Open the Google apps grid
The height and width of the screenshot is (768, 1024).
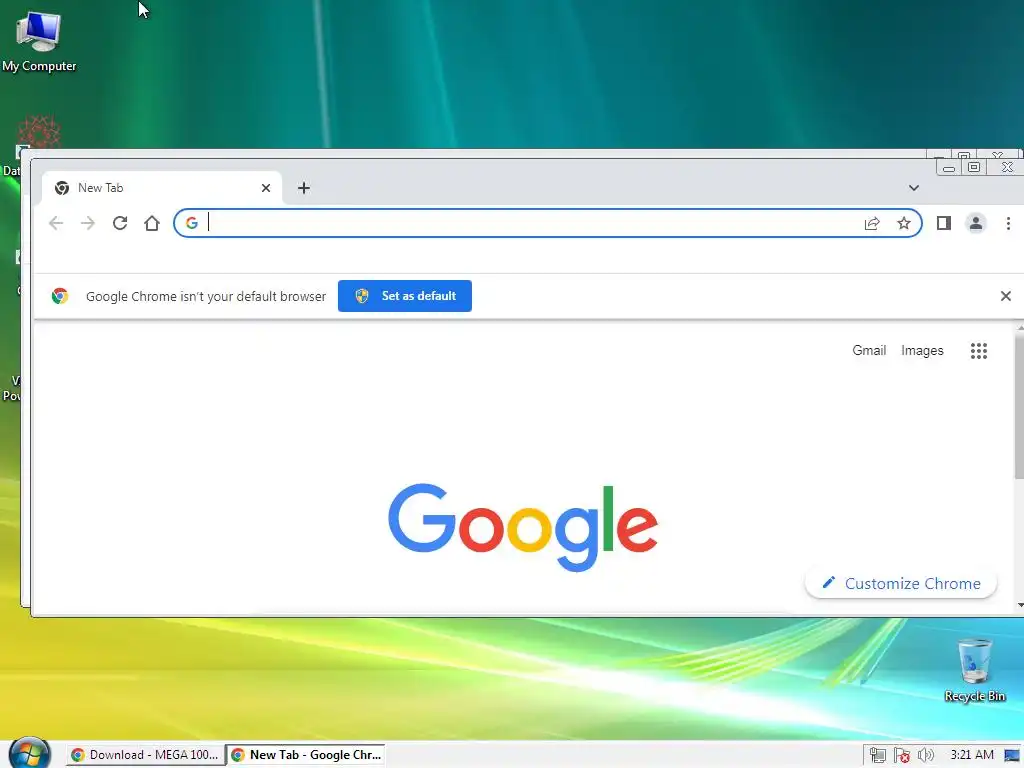[978, 351]
